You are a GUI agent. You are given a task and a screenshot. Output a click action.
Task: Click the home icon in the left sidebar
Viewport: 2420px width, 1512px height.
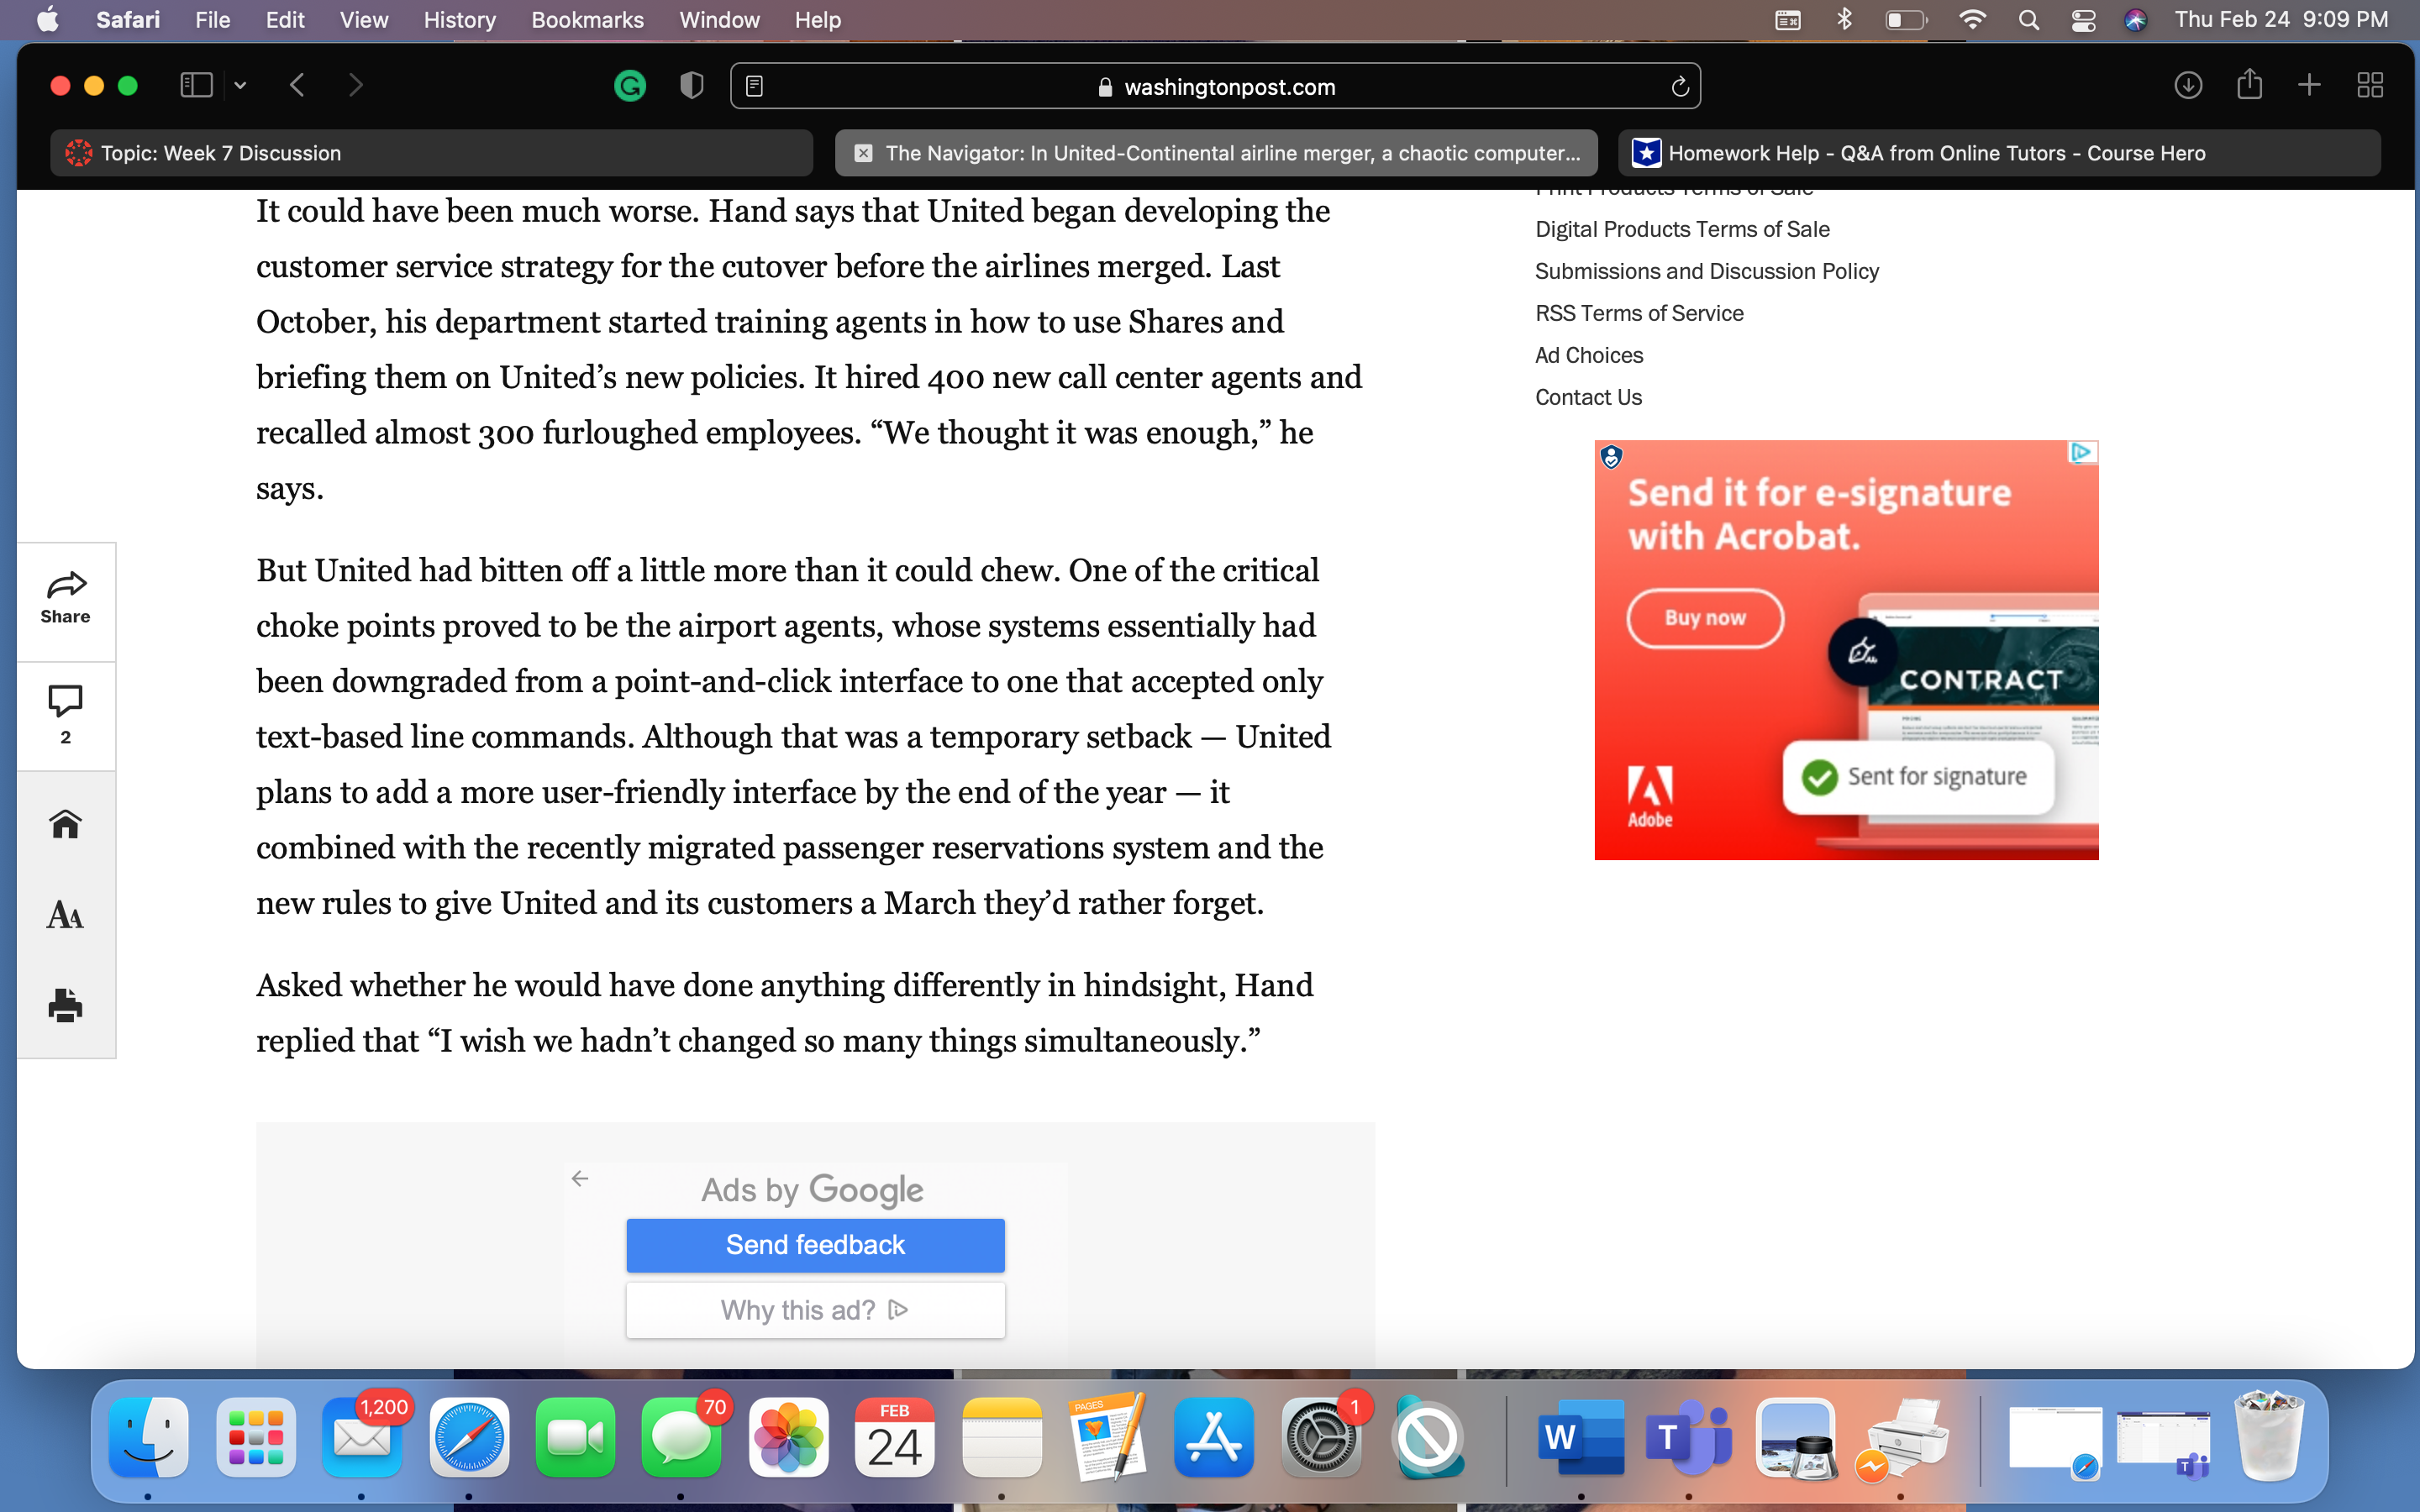pos(66,824)
